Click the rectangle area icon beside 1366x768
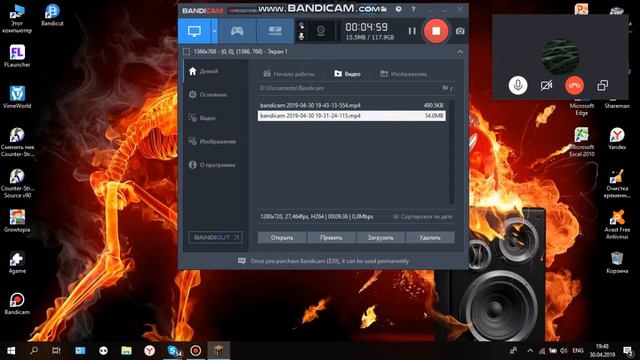Screen dimensions: 640x360 [x=187, y=52]
